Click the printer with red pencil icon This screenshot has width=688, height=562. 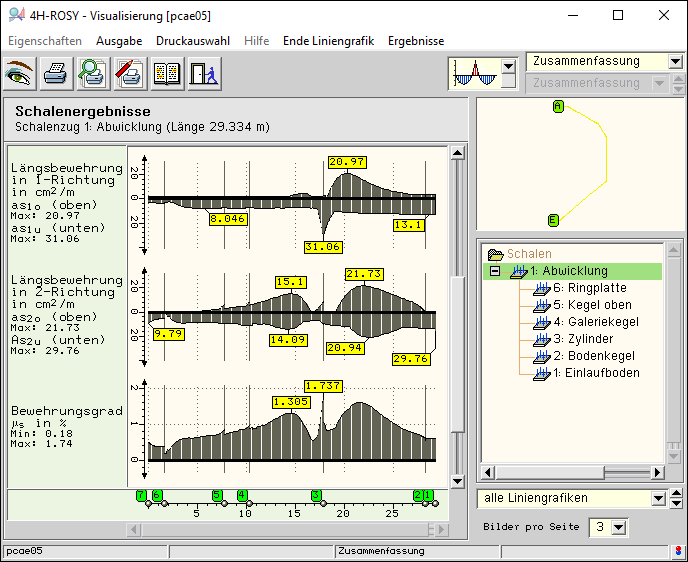pyautogui.click(x=129, y=73)
